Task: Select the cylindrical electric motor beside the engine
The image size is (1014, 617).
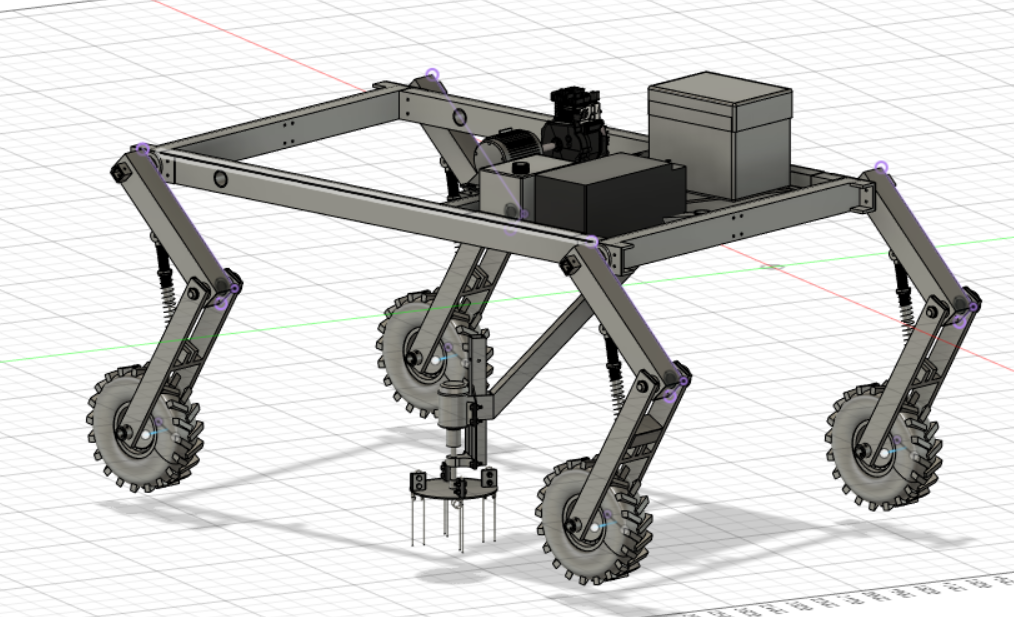Action: pyautogui.click(x=509, y=149)
